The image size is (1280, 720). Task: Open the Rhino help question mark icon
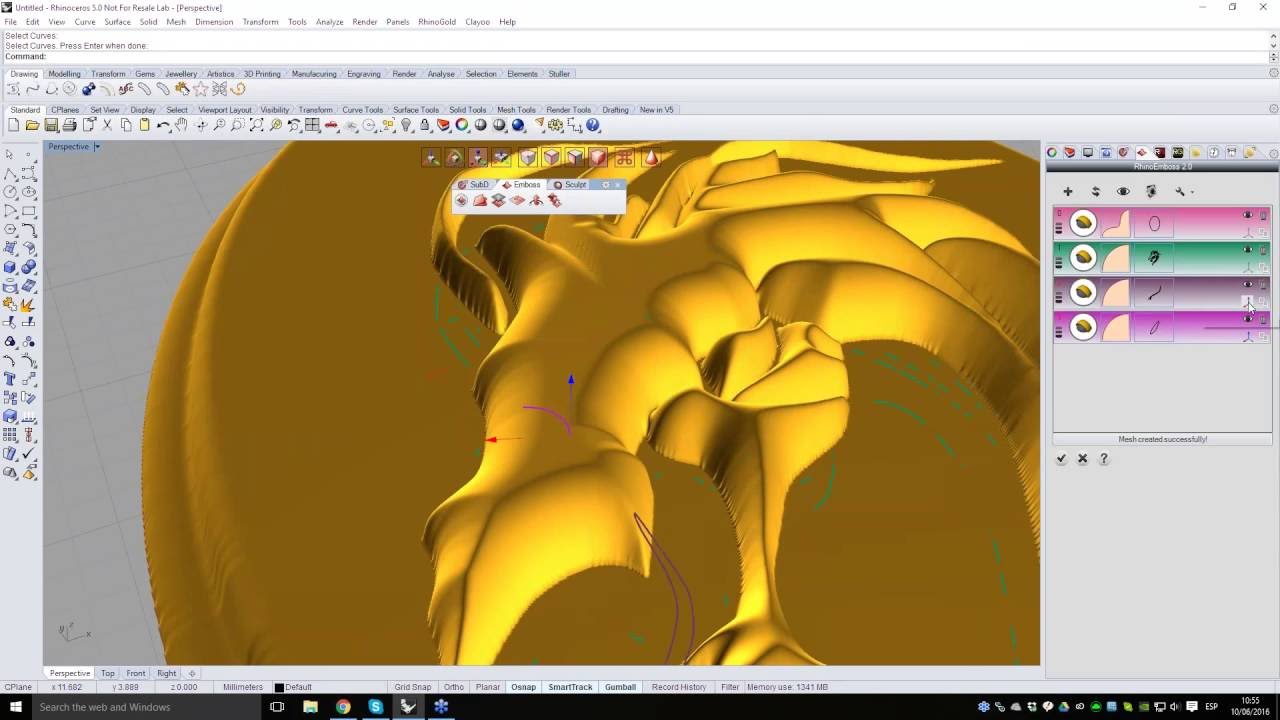[593, 126]
